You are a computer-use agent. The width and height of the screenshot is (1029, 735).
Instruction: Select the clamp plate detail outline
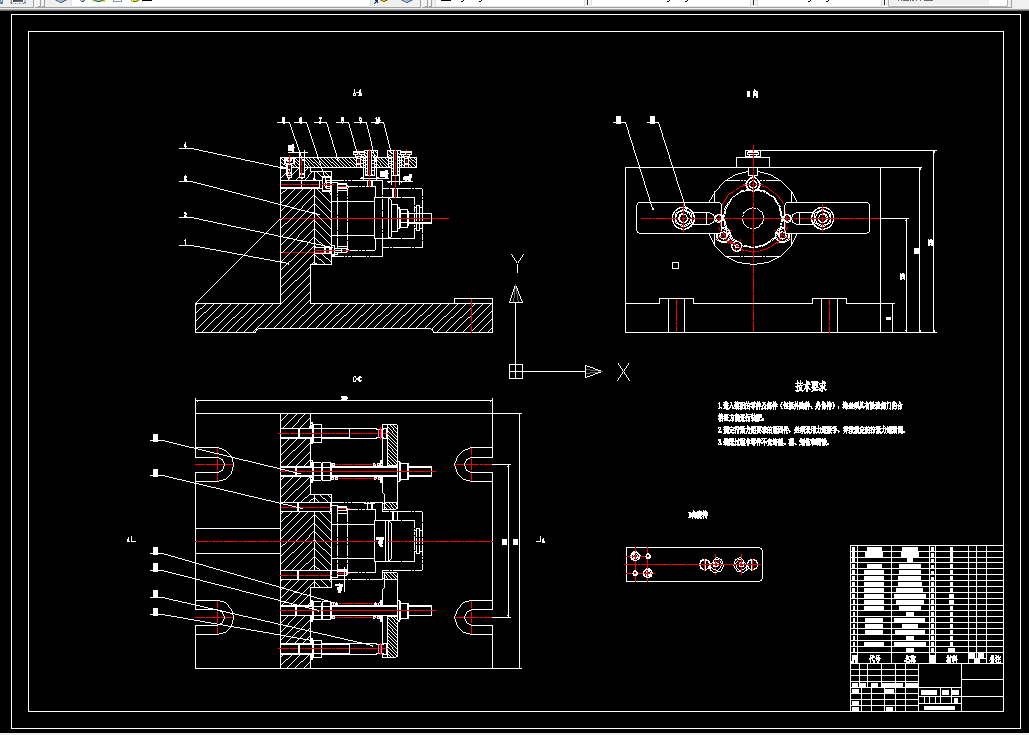tap(694, 564)
